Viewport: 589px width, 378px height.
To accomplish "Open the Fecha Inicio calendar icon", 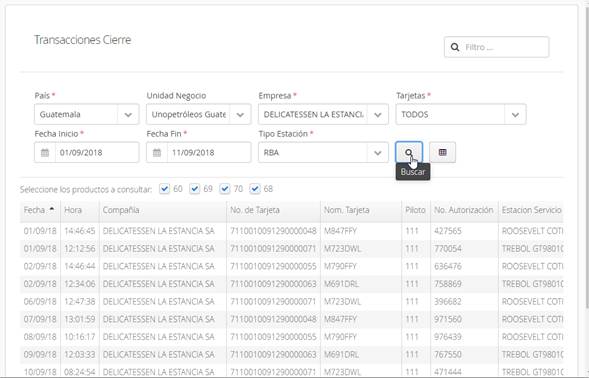I will coord(45,153).
